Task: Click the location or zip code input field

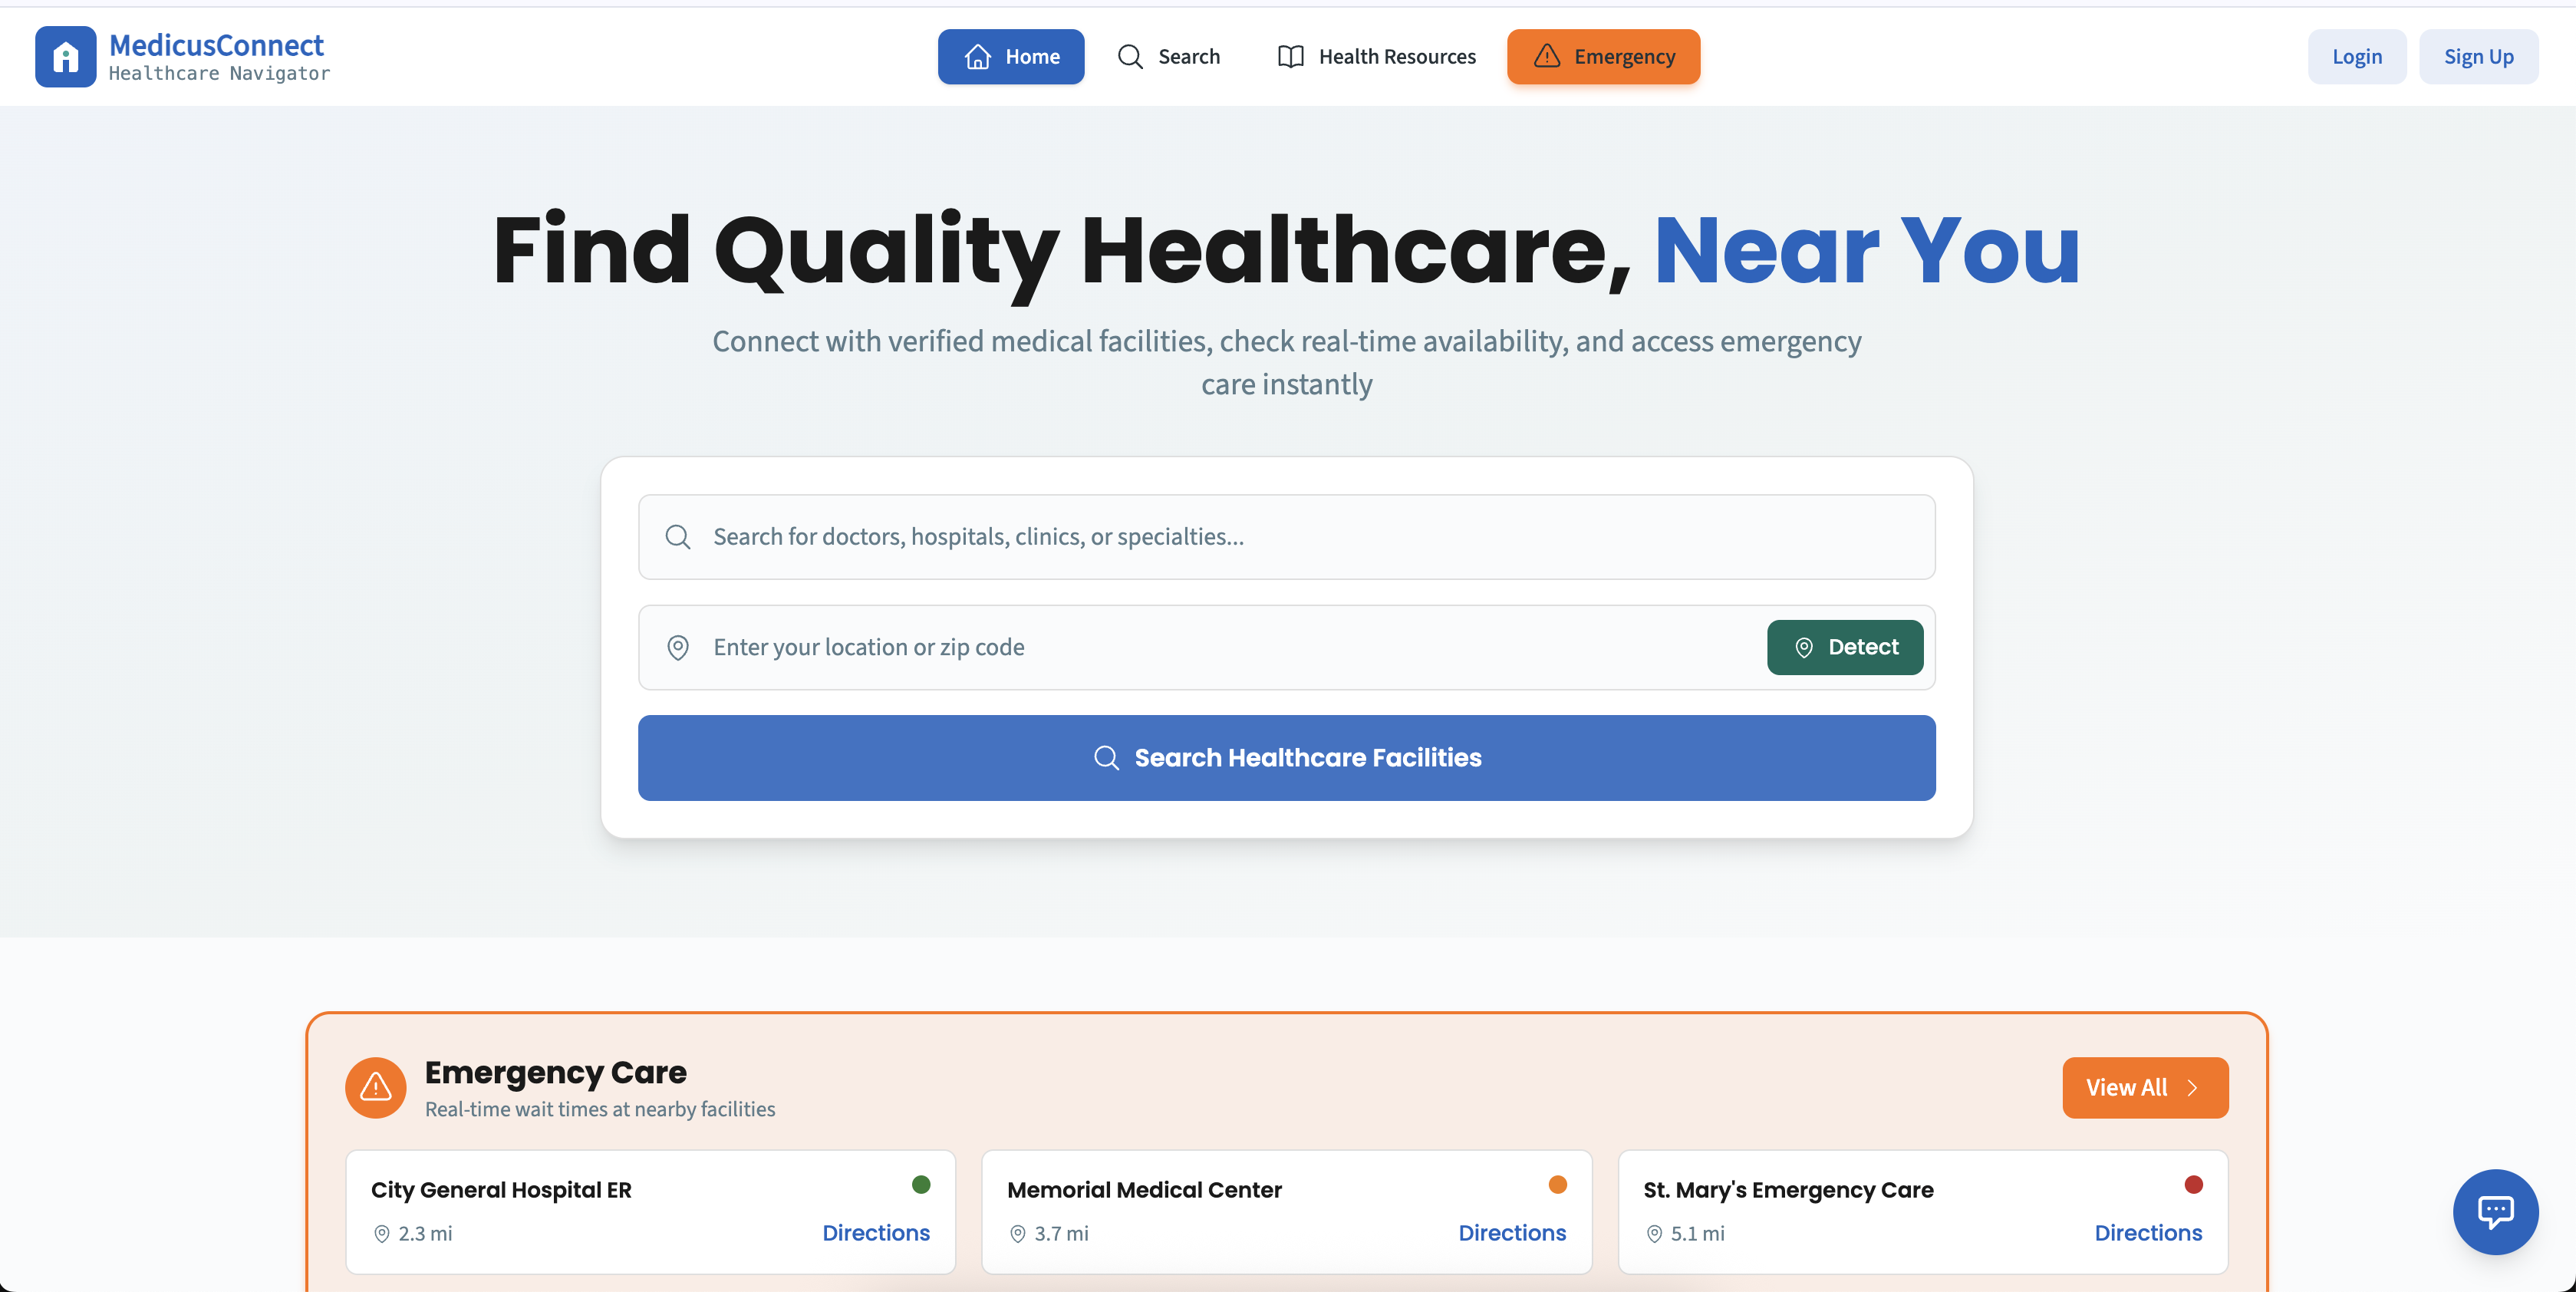Action: coord(1100,647)
